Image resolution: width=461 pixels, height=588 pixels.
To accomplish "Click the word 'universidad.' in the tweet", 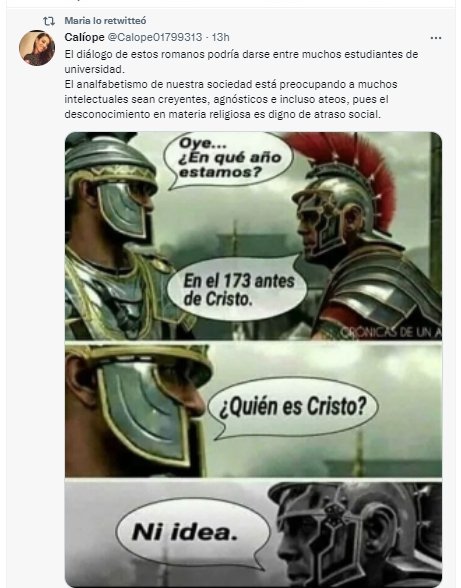I will tap(94, 69).
